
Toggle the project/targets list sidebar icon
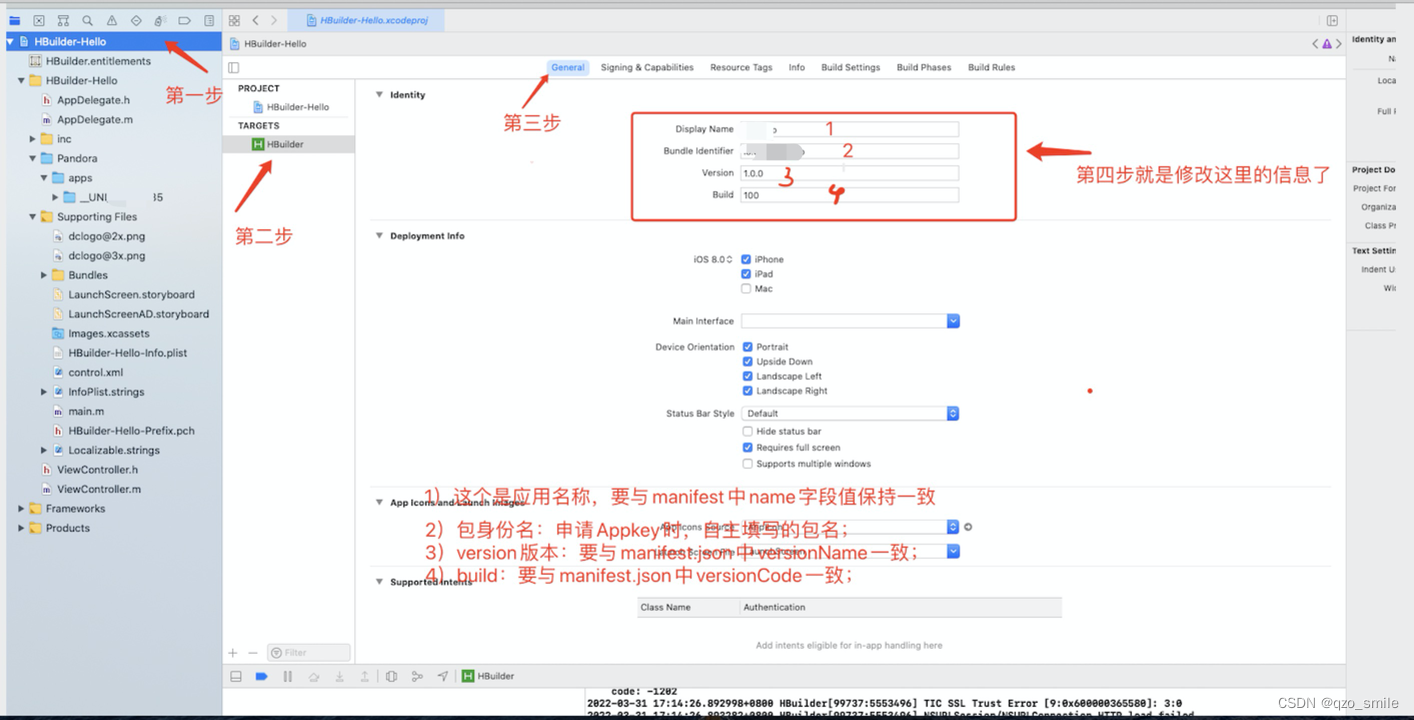tap(234, 68)
